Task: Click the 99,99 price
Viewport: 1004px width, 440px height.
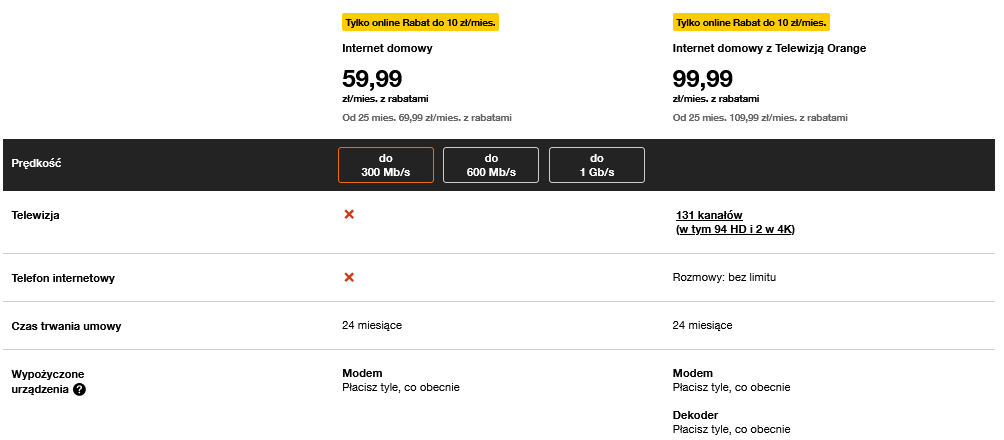Action: coord(702,79)
